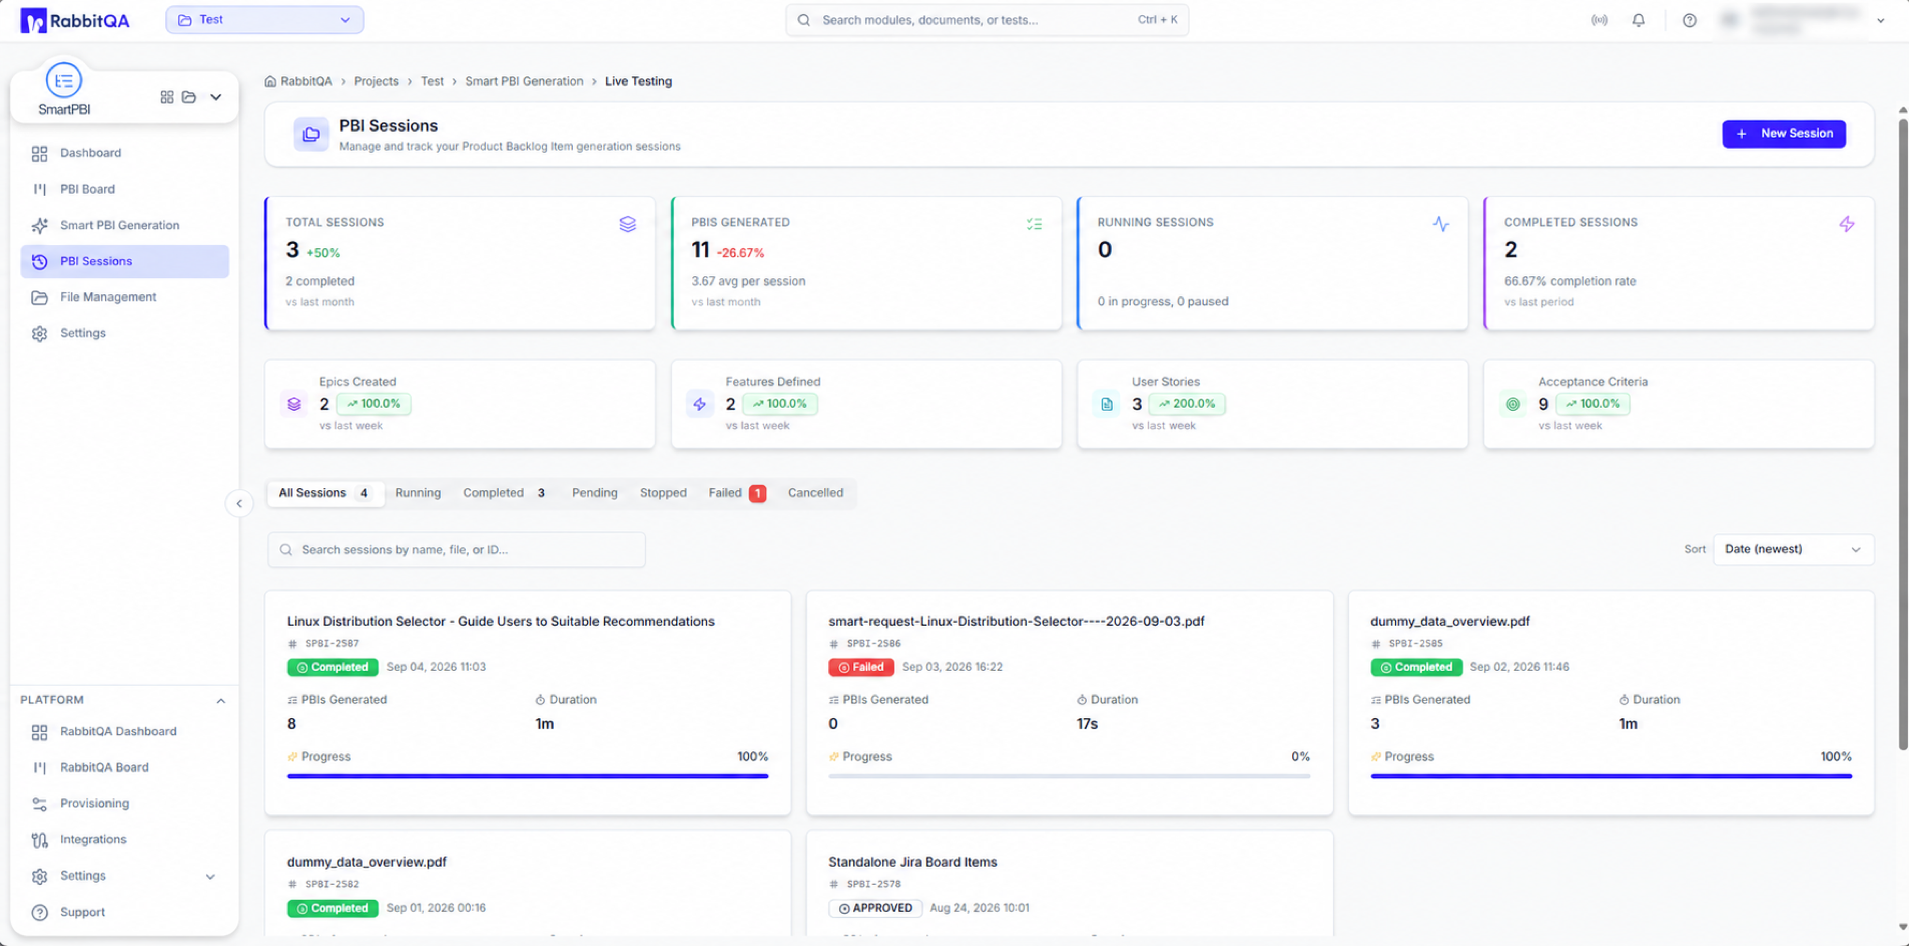Viewport: 1909px width, 946px height.
Task: Click the SmartPBI module icon
Action: point(63,80)
